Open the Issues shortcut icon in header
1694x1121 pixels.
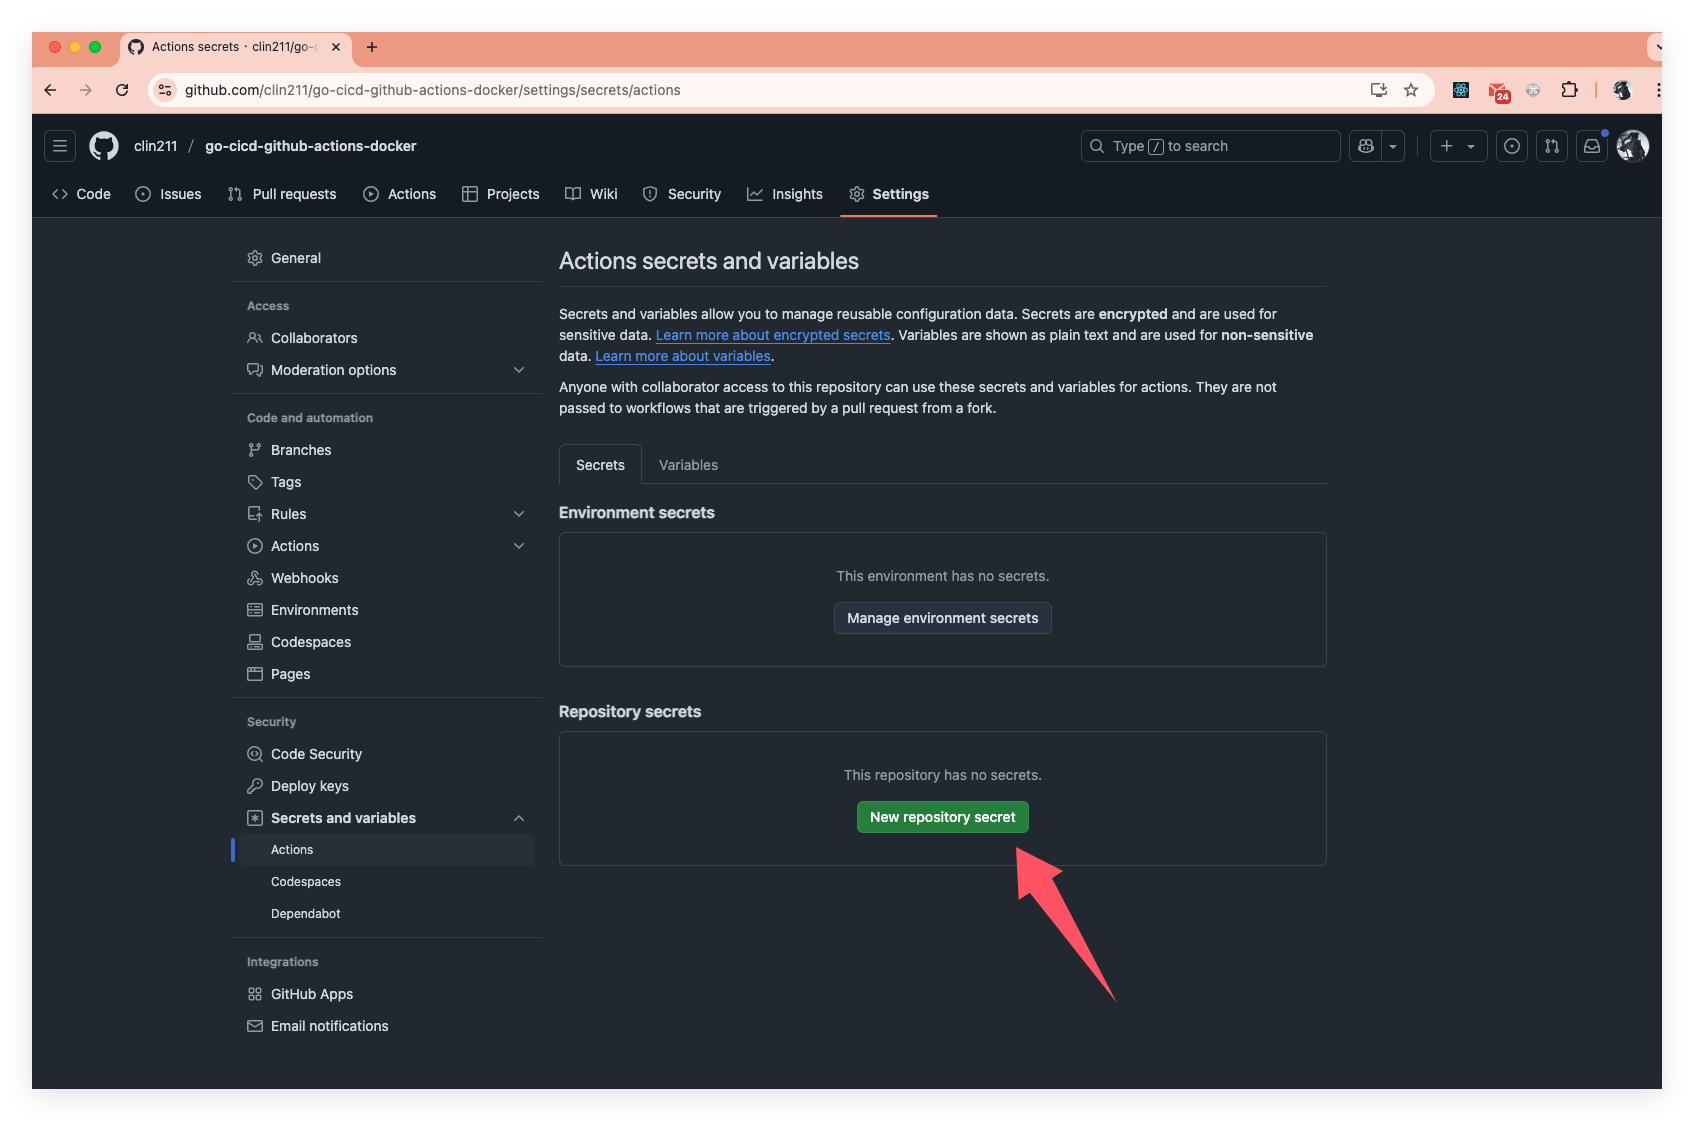1512,146
